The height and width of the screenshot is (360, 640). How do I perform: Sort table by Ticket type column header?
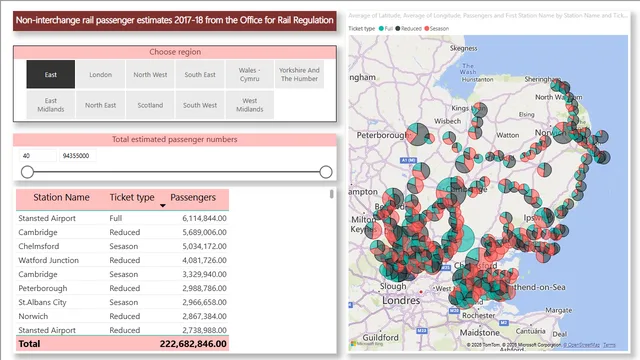click(132, 198)
